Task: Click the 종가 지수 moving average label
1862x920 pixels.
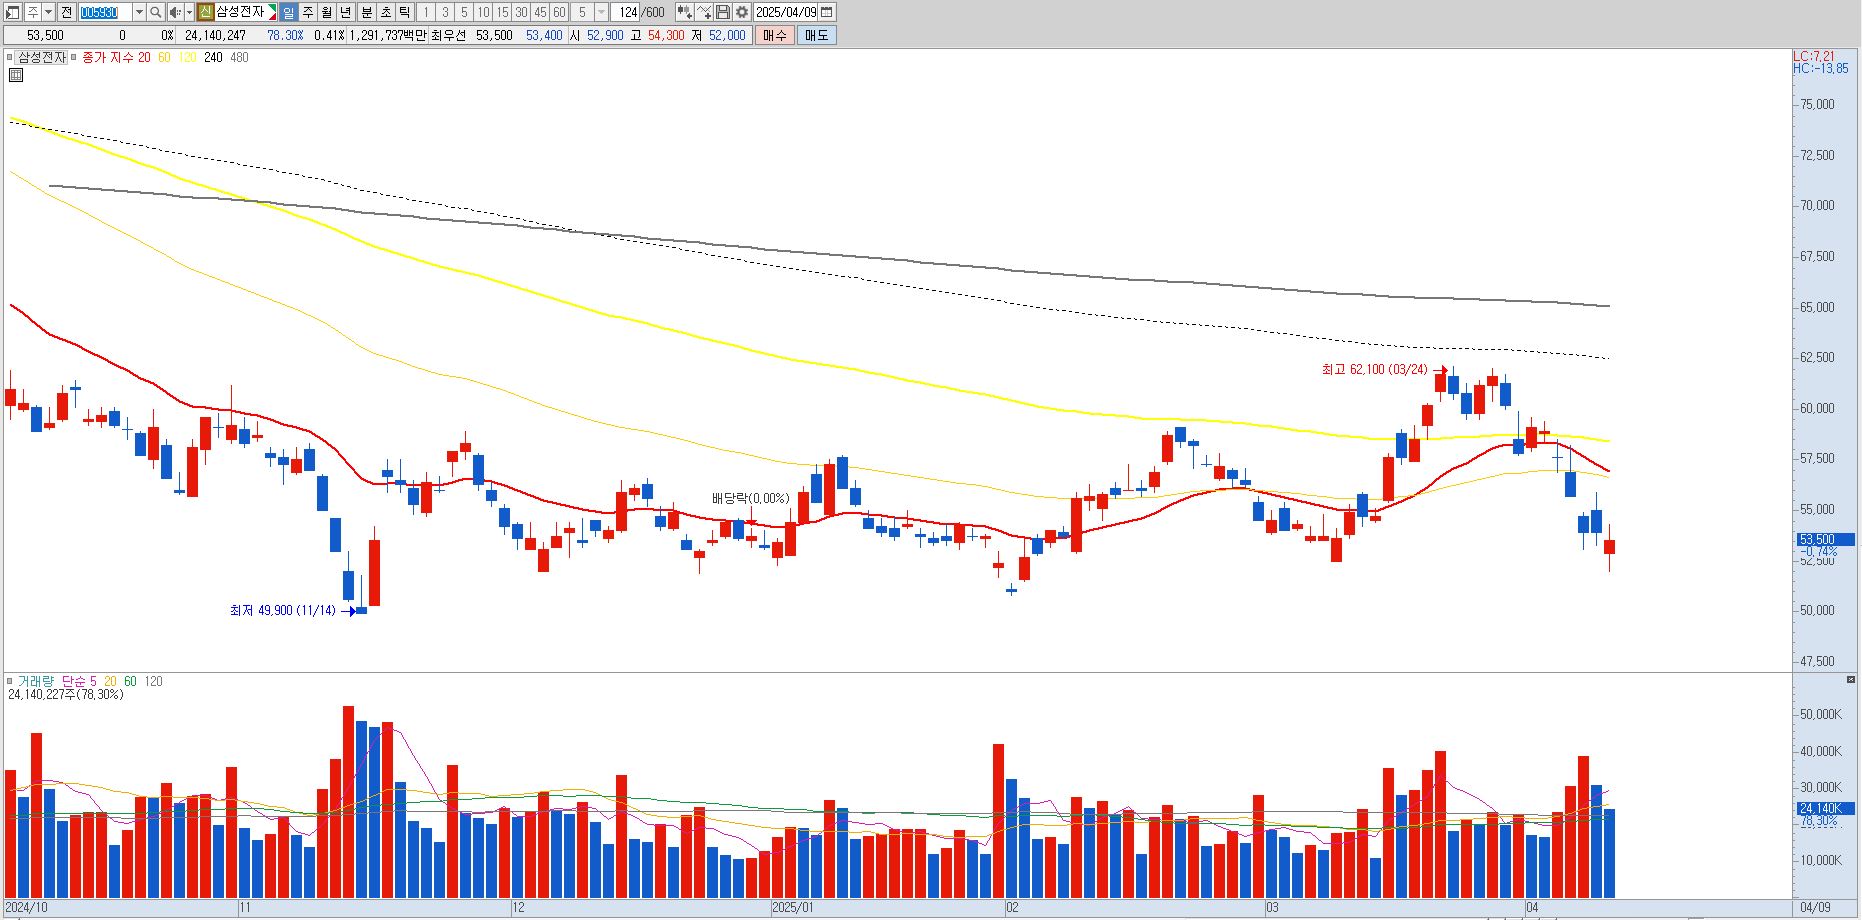Action: point(108,57)
